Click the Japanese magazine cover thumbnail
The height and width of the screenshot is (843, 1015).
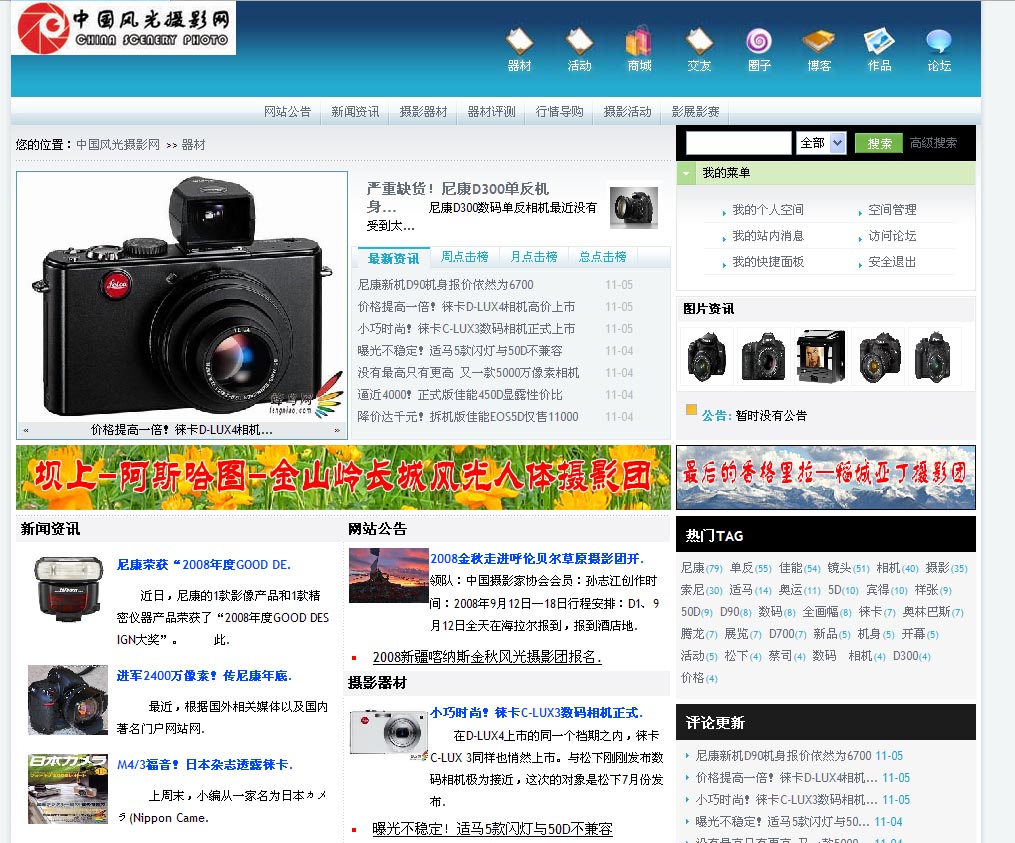[68, 789]
